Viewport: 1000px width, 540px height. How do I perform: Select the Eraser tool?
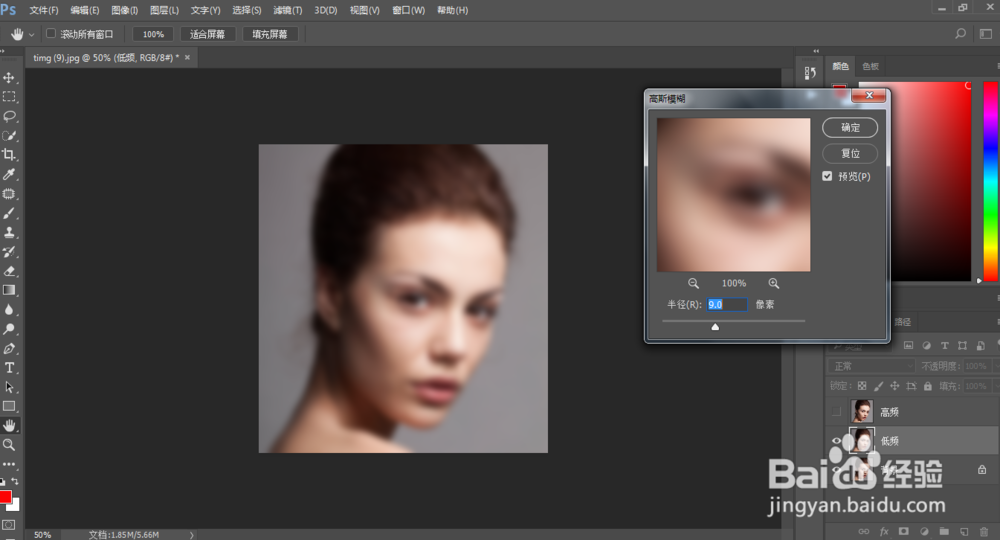tap(9, 271)
